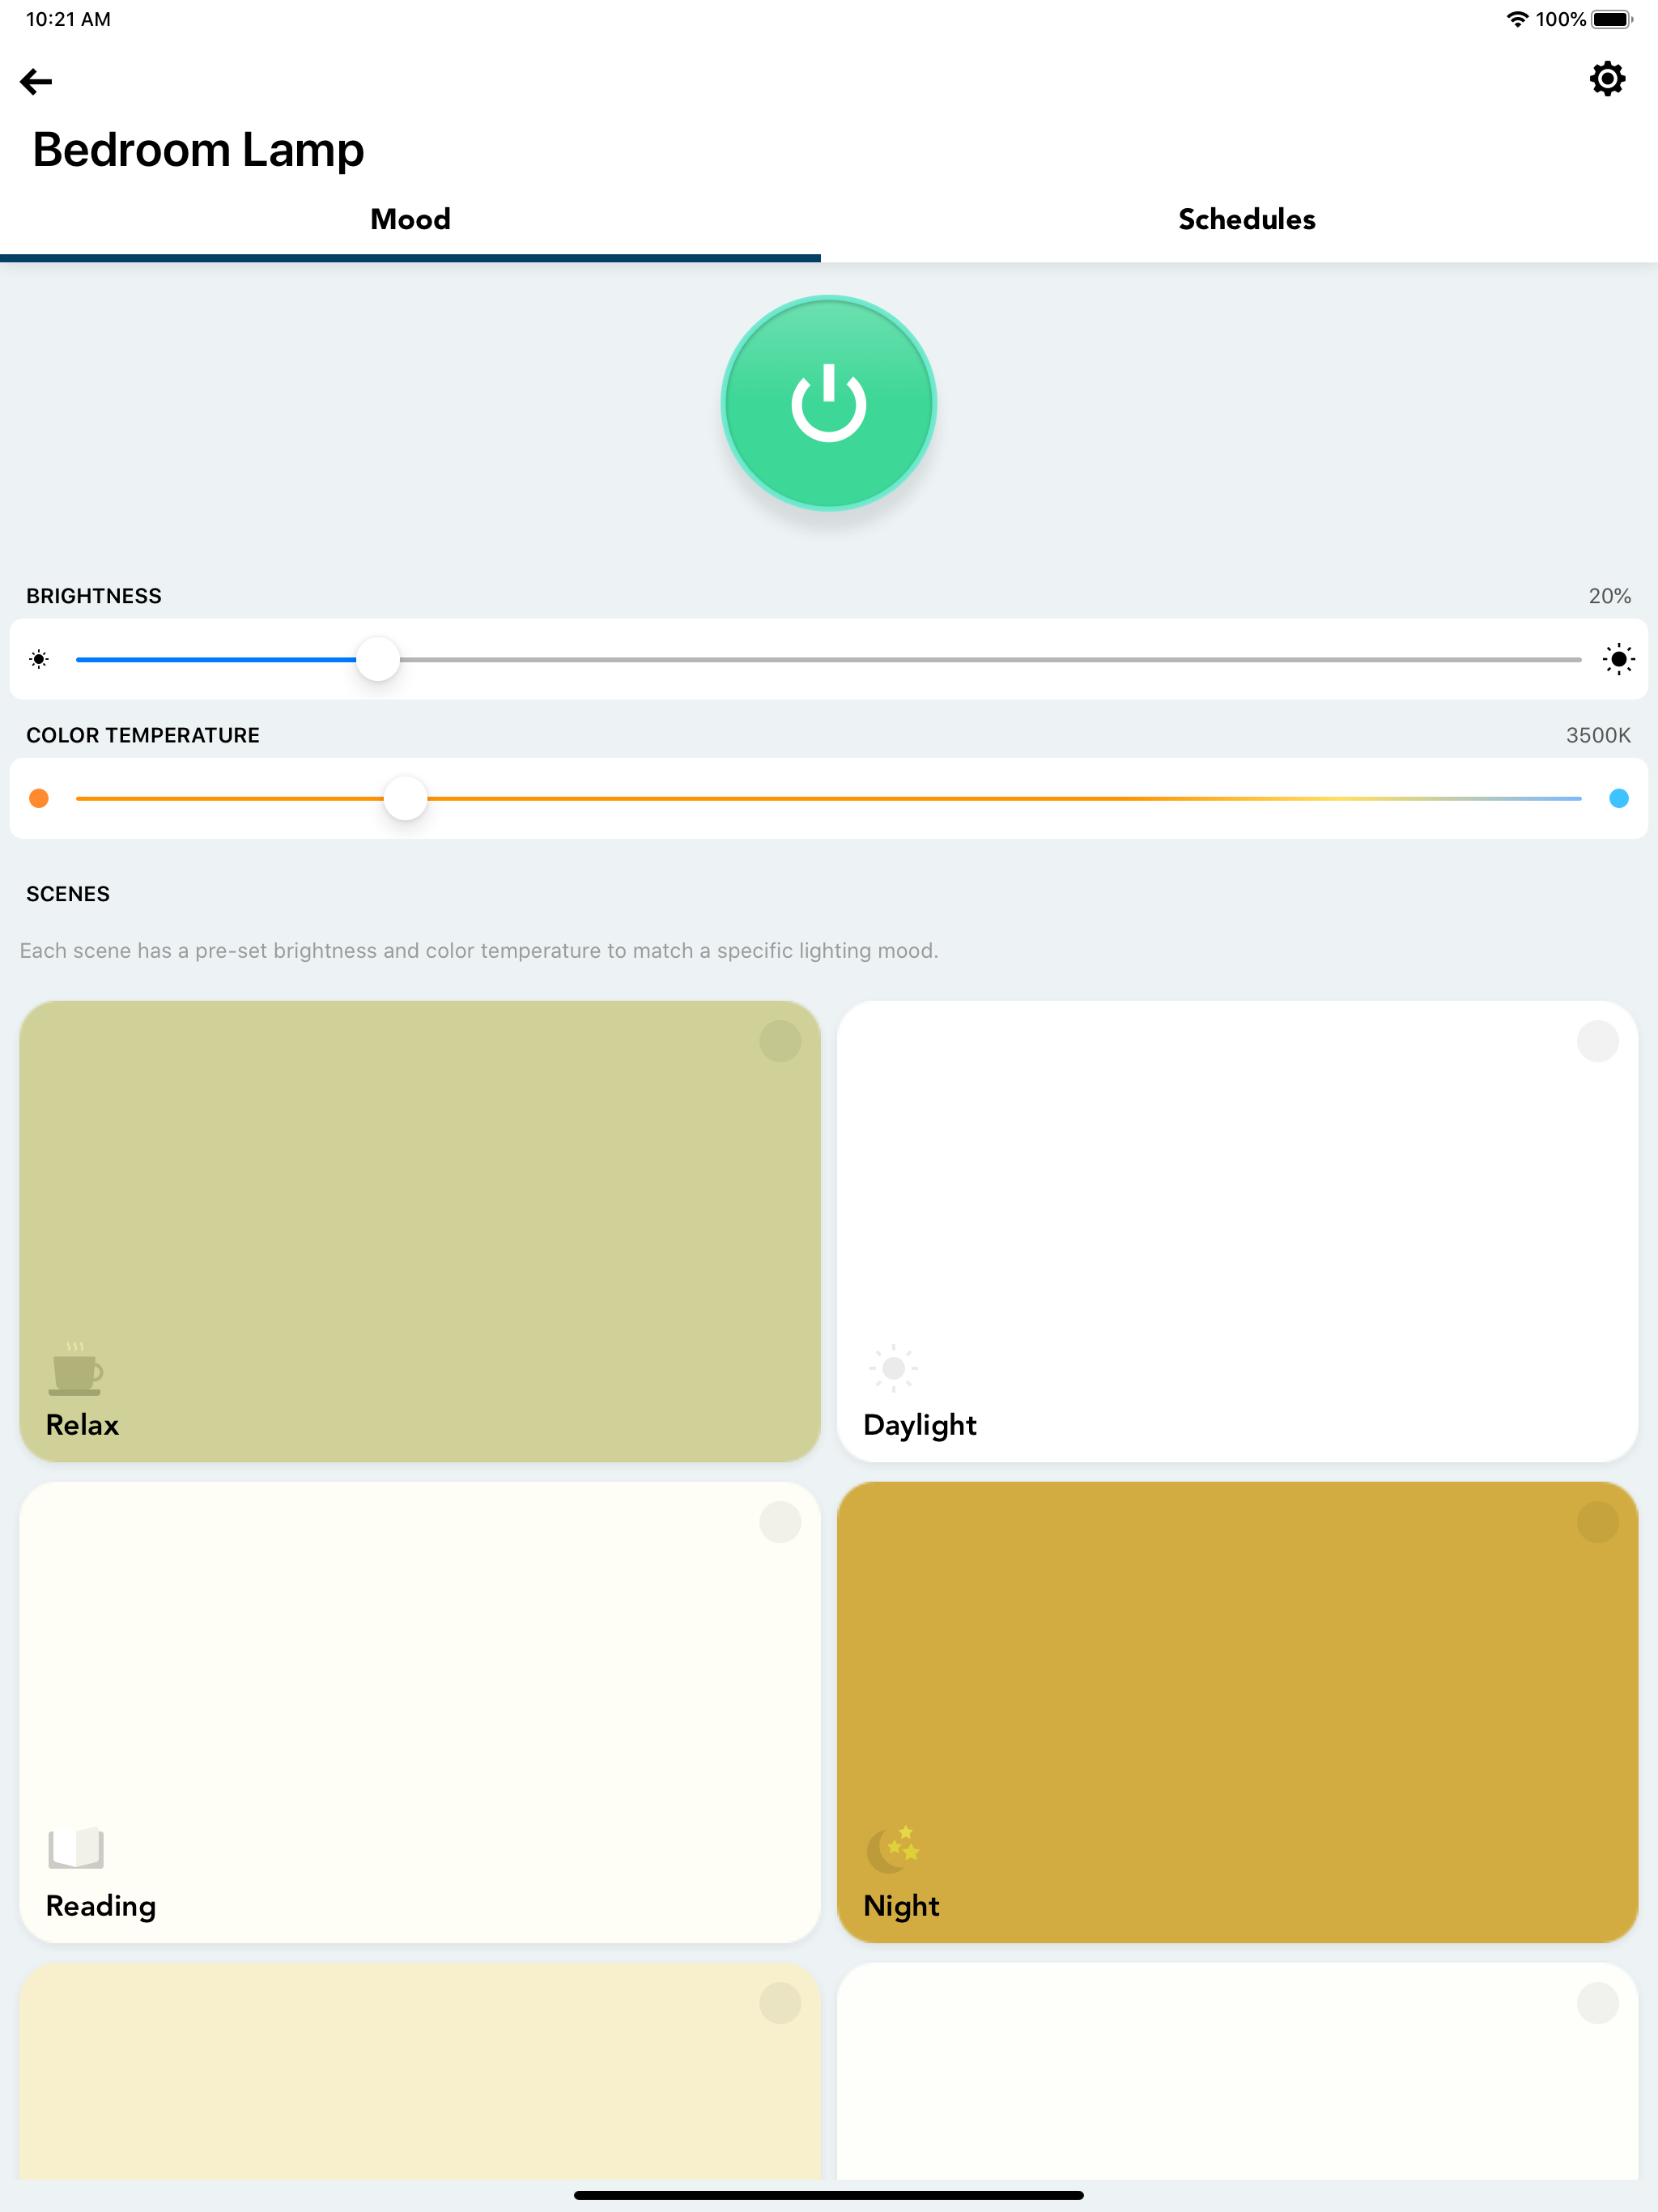
Task: Click the SCENES heading
Action: point(68,894)
